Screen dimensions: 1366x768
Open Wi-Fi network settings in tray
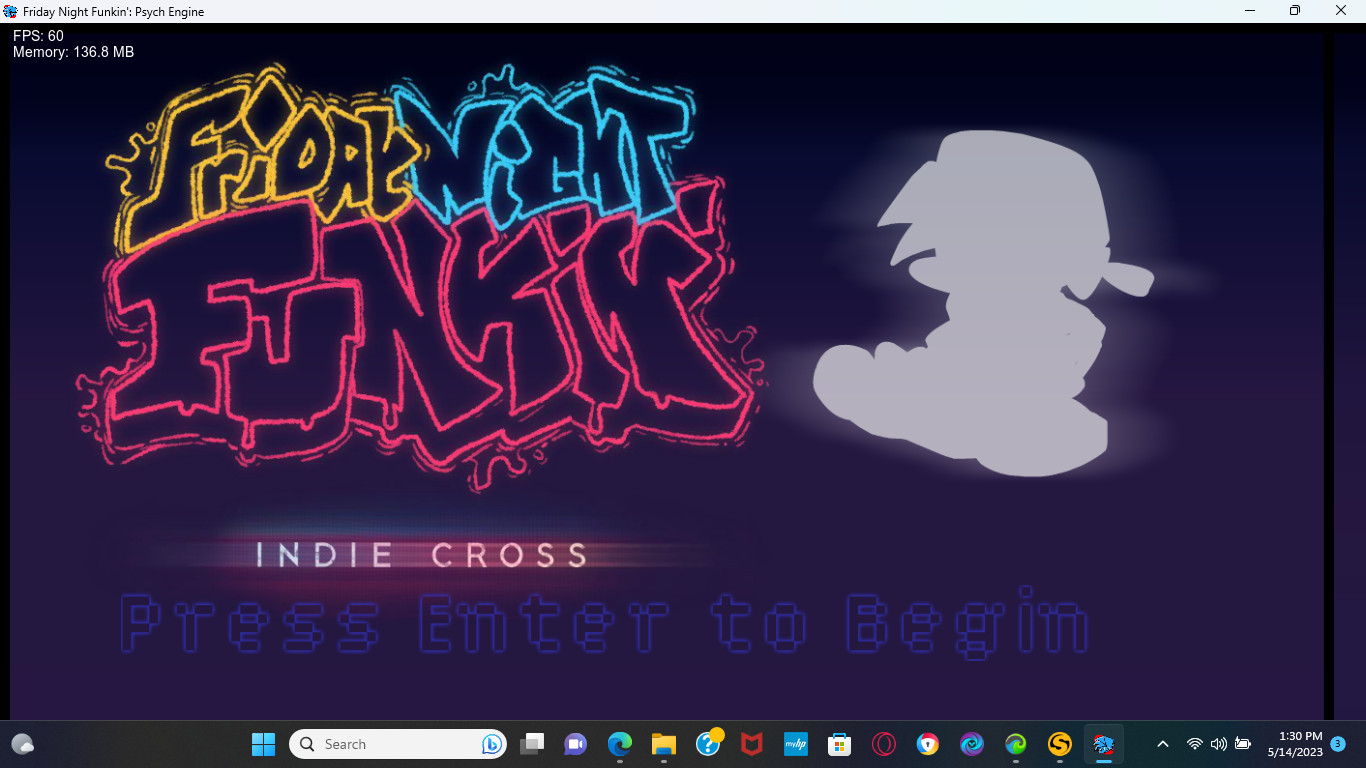(x=1194, y=744)
